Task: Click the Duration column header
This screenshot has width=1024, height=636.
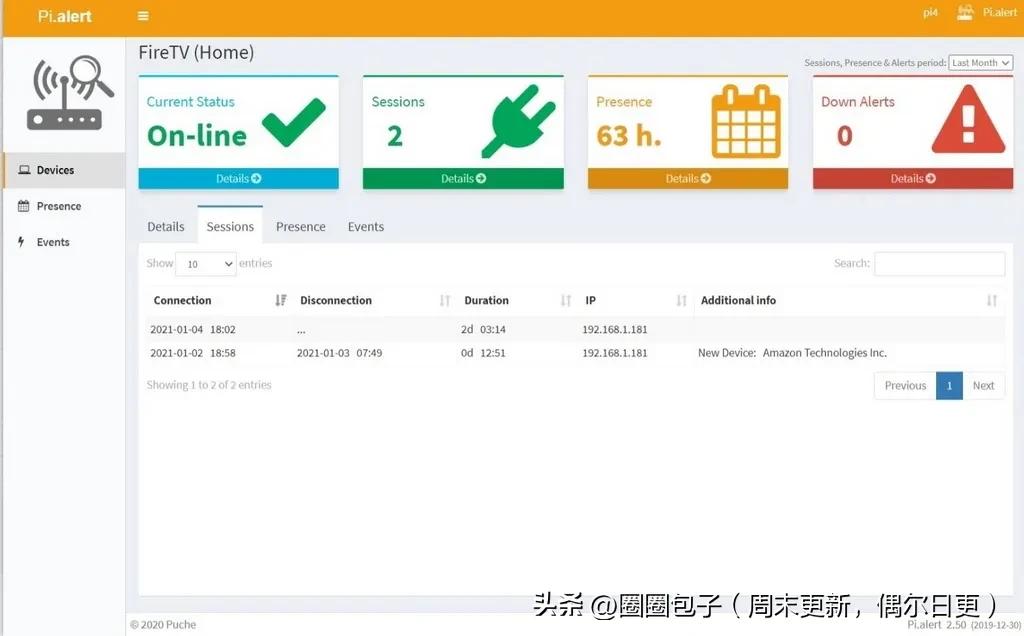Action: [487, 300]
